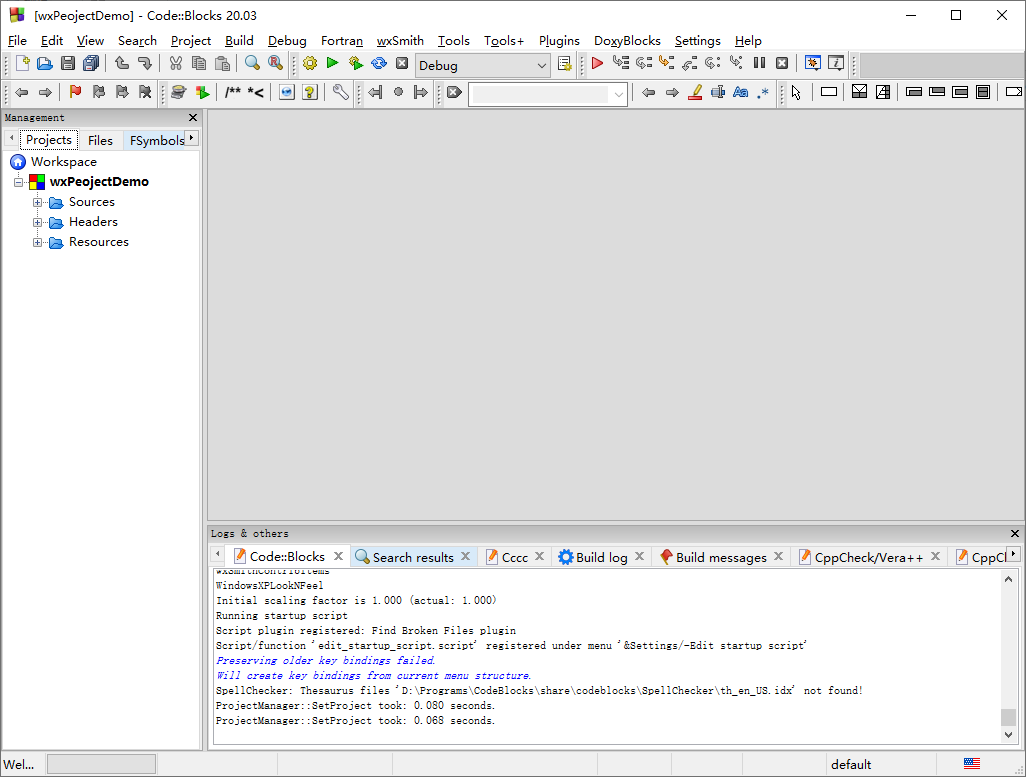
Task: Open the Settings menu
Action: tap(698, 41)
